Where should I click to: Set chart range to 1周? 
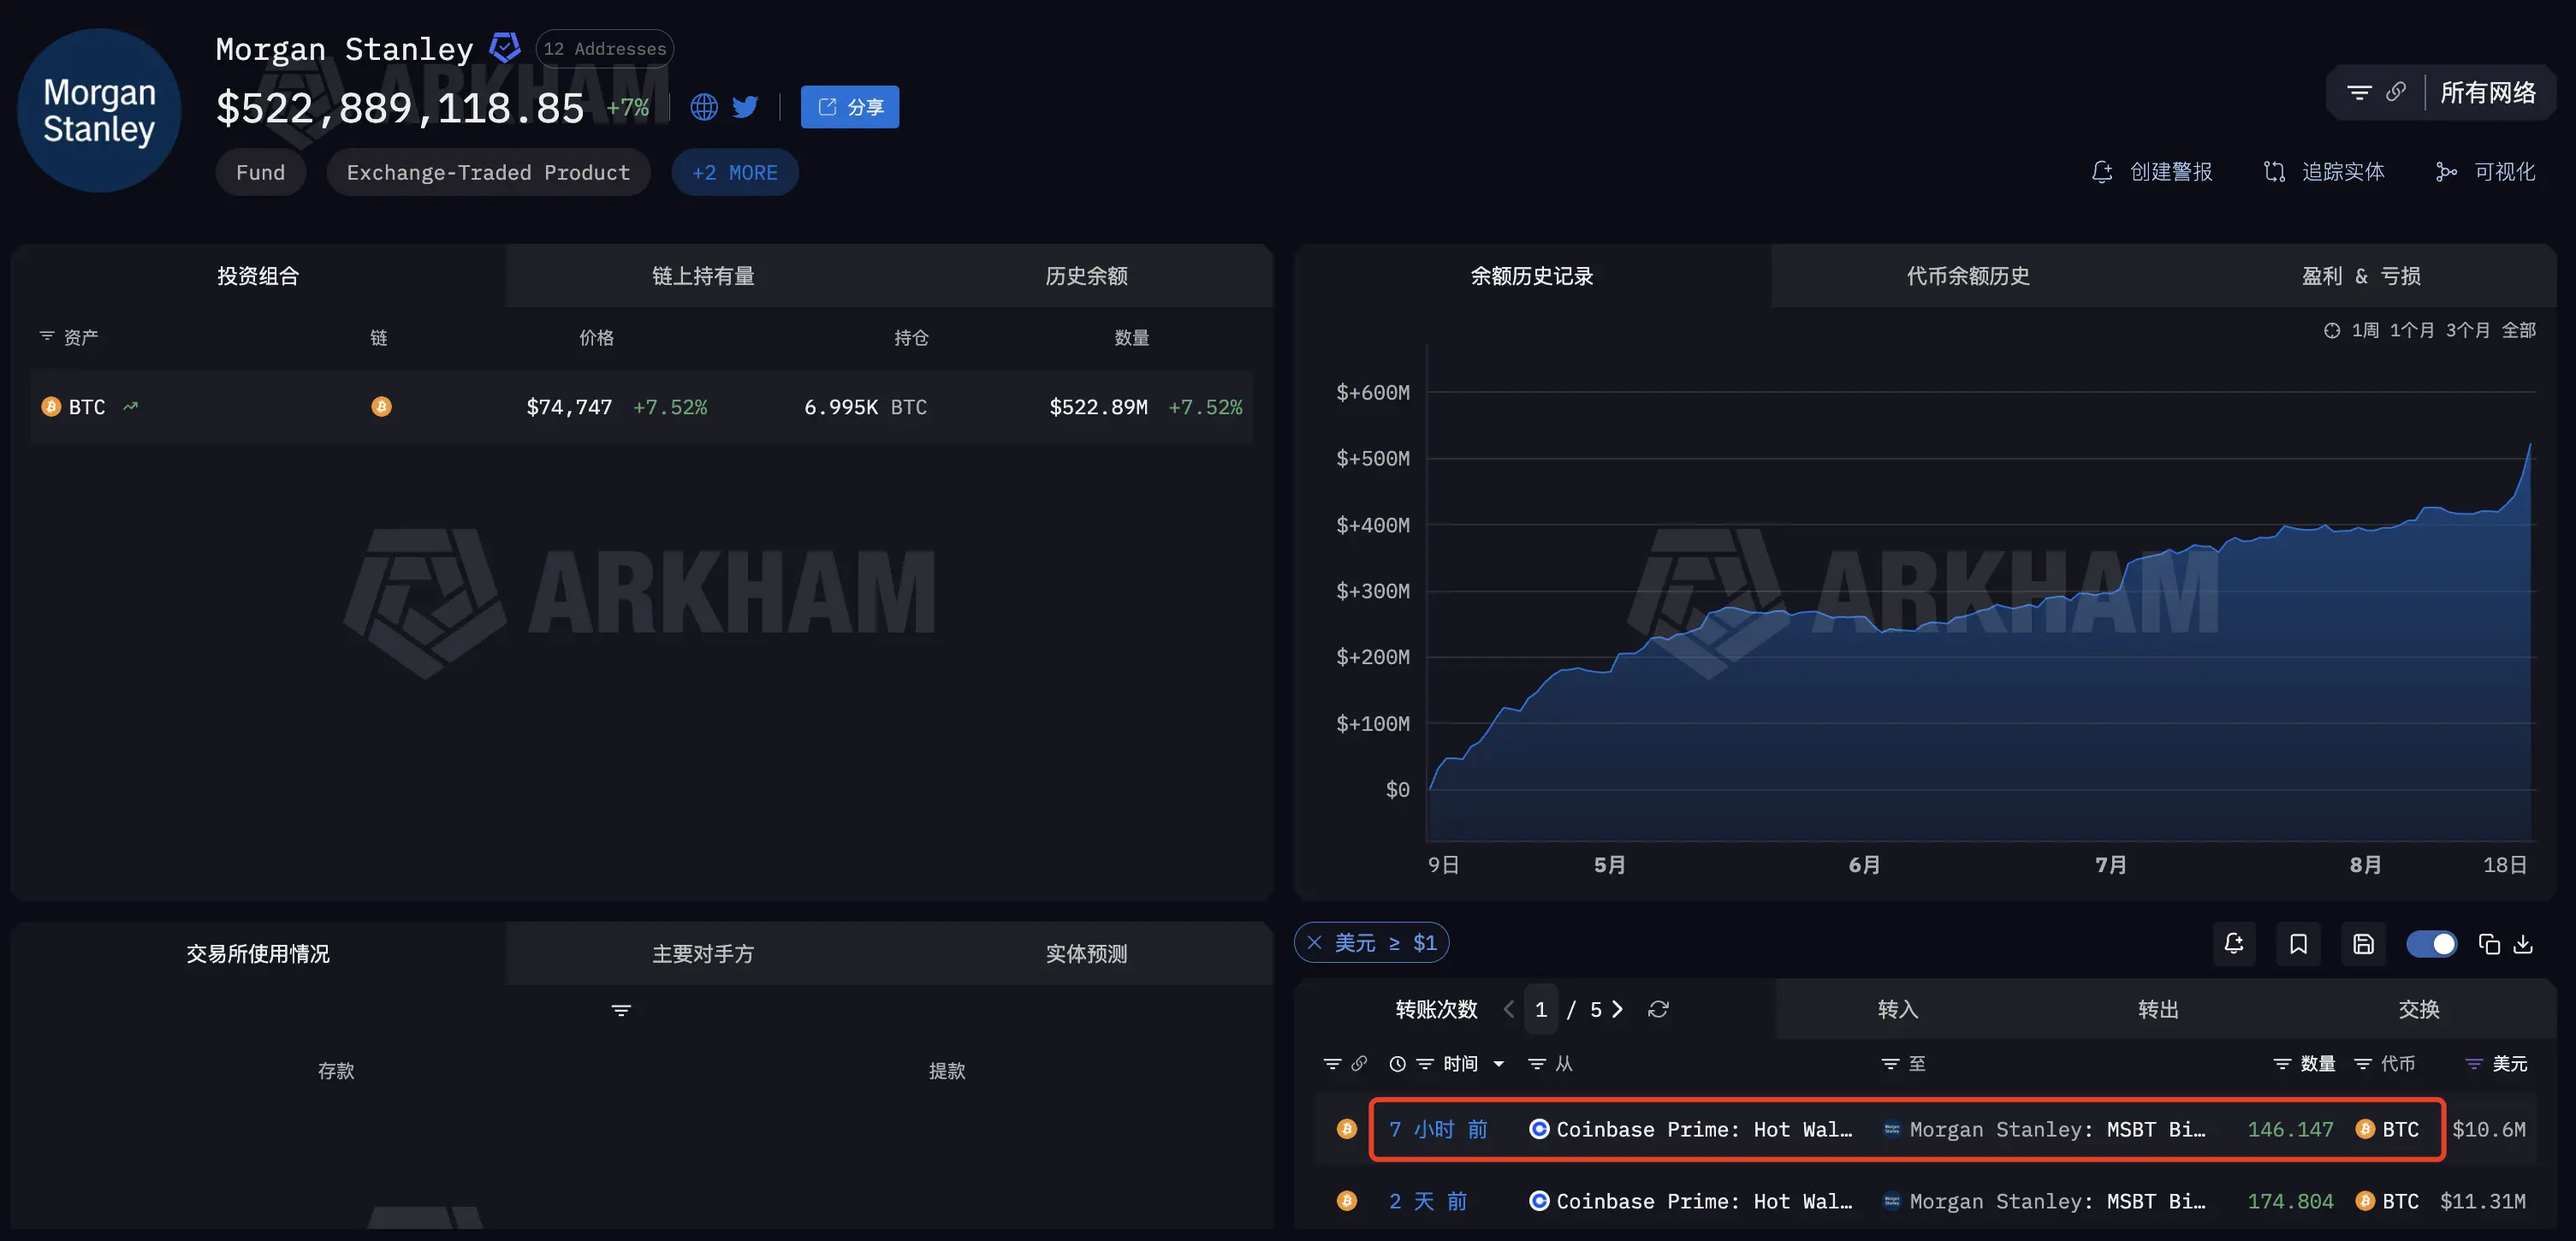pyautogui.click(x=2365, y=330)
